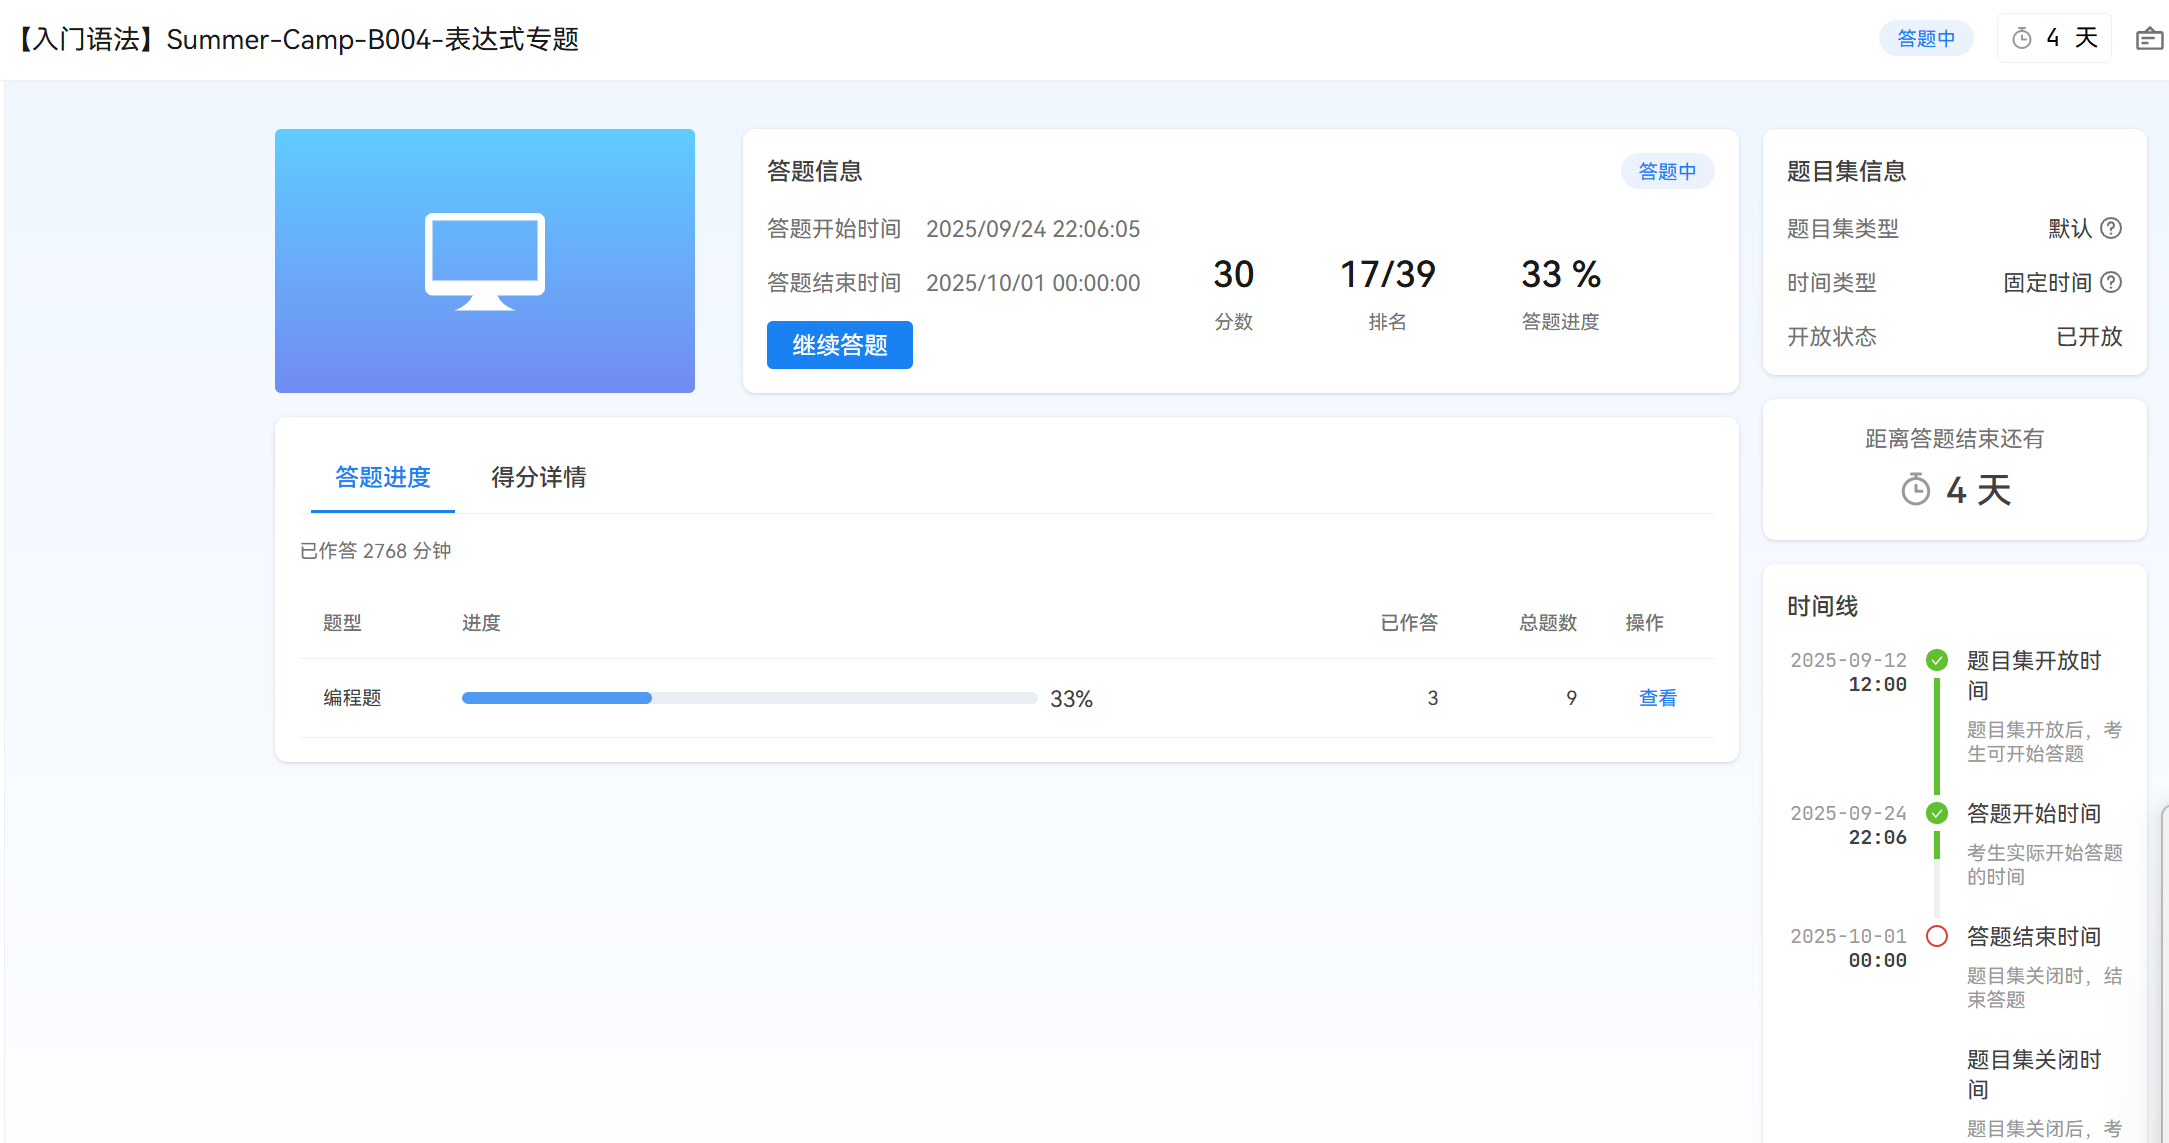Click the score value 30
The image size is (2169, 1143).
(1233, 274)
